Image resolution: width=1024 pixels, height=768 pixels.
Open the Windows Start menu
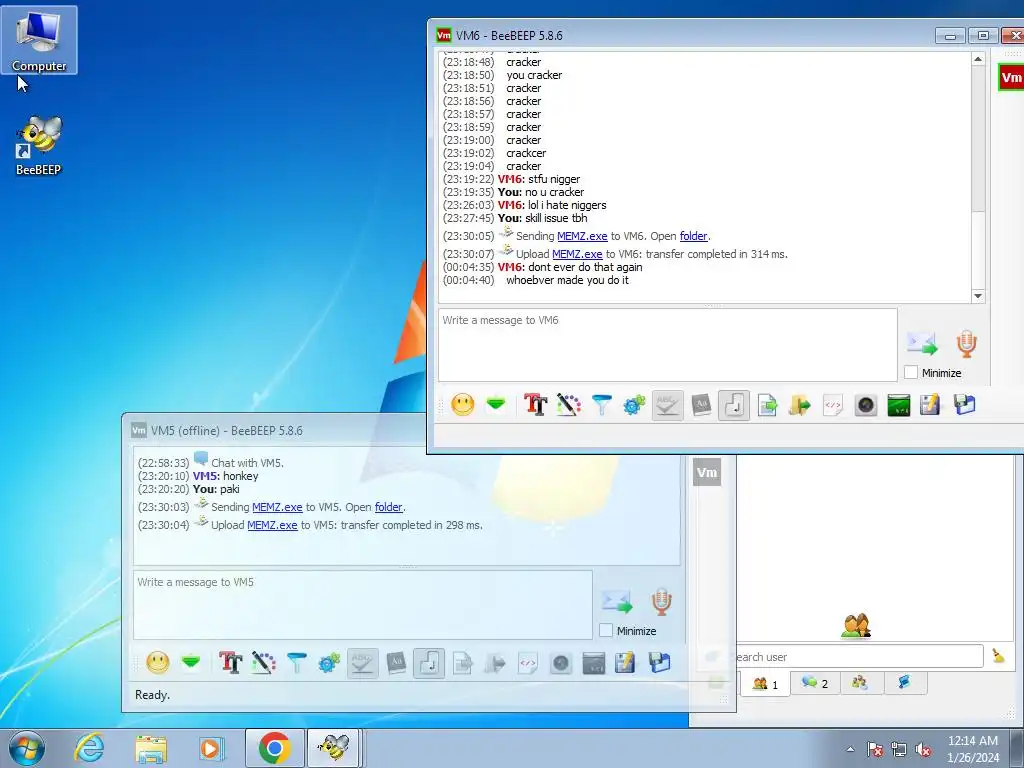coord(27,748)
